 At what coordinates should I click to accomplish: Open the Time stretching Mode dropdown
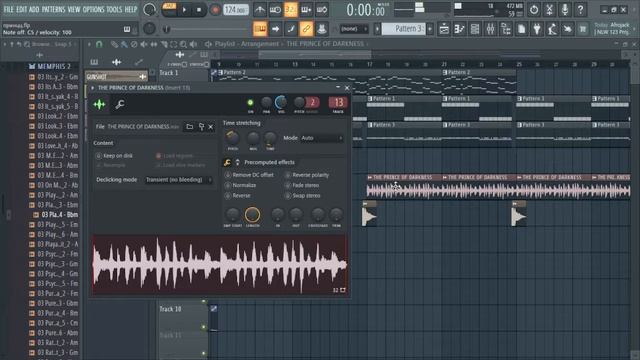pyautogui.click(x=322, y=138)
